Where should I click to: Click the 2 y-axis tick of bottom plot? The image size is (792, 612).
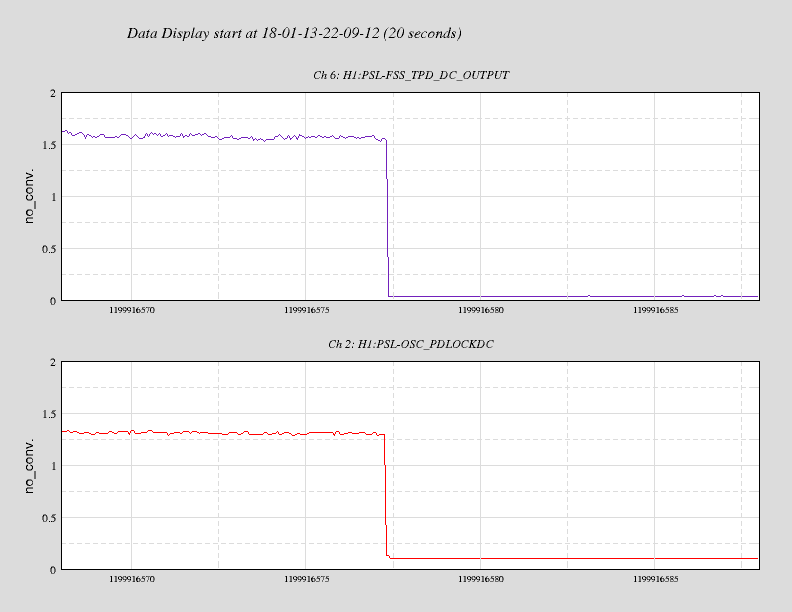(53, 362)
